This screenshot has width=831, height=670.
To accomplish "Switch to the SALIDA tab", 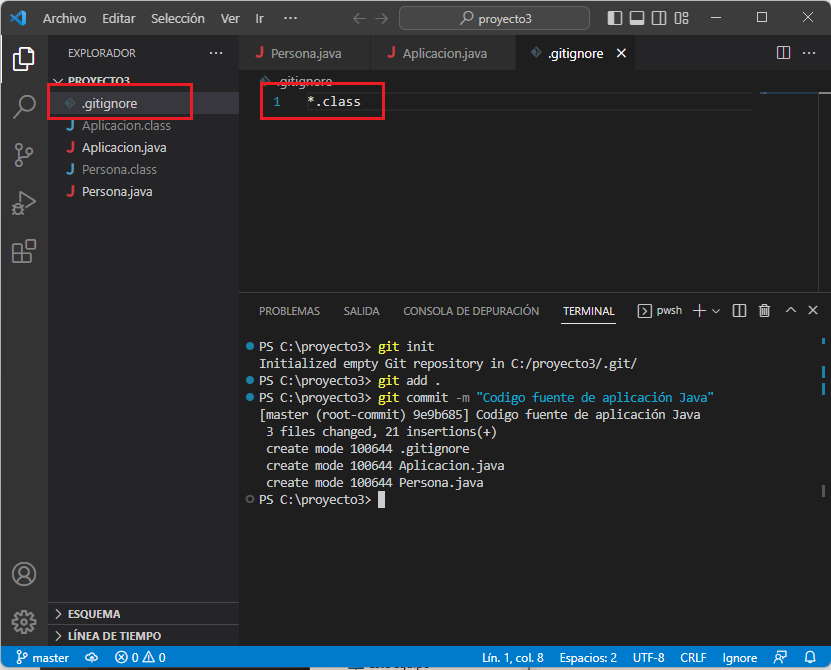I will pos(361,311).
